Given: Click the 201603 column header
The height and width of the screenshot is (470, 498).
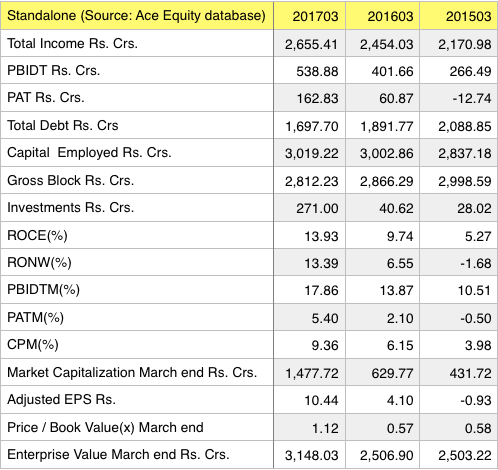Looking at the screenshot, I should point(383,16).
